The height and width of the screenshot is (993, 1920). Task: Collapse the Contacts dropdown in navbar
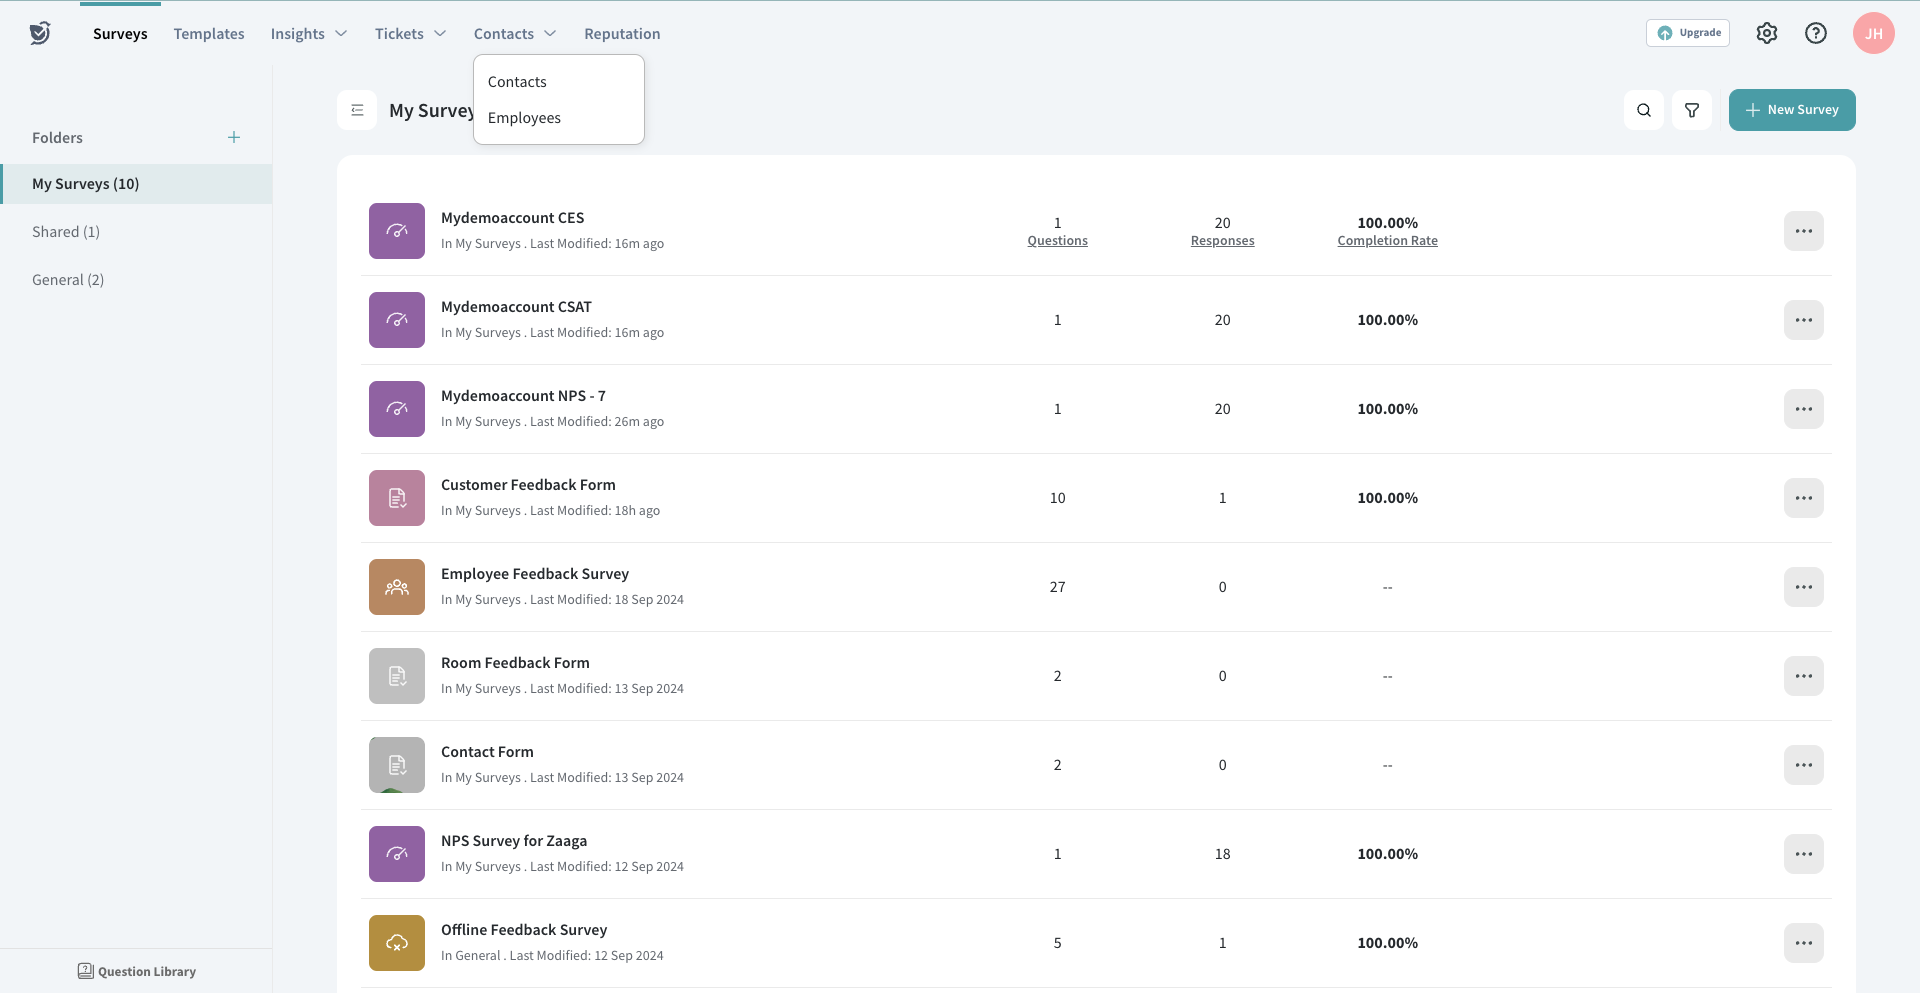pos(514,34)
